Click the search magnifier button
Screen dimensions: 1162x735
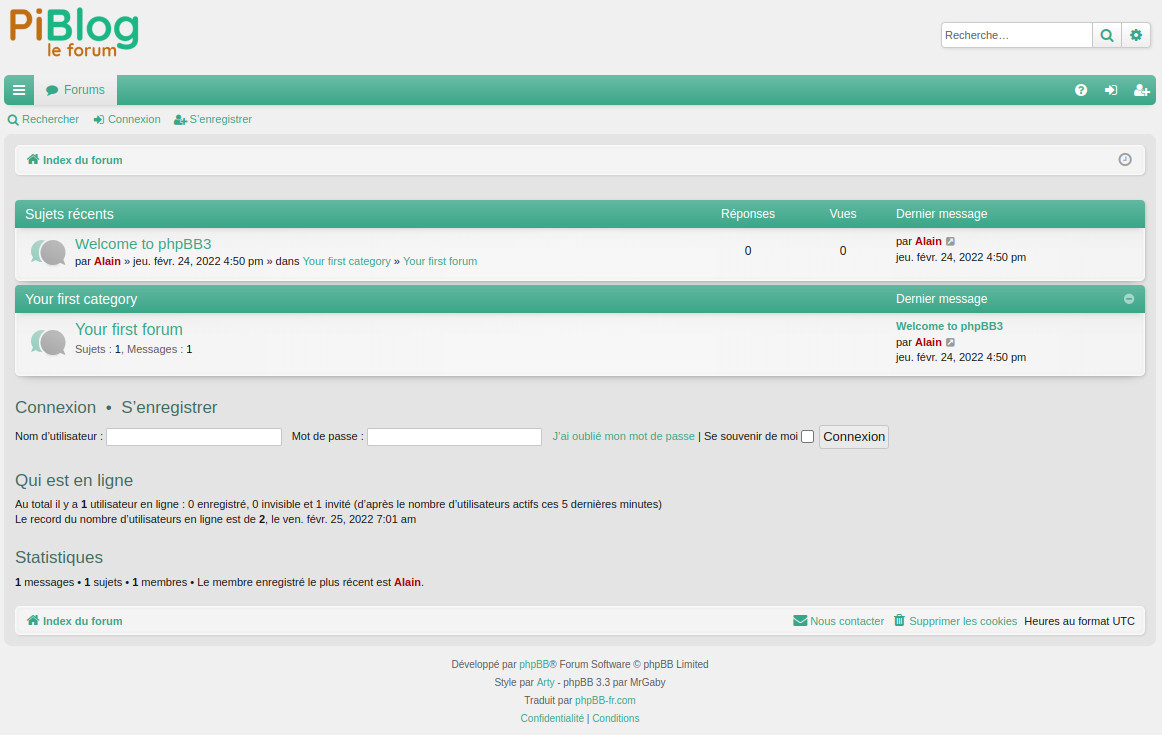click(x=1107, y=35)
